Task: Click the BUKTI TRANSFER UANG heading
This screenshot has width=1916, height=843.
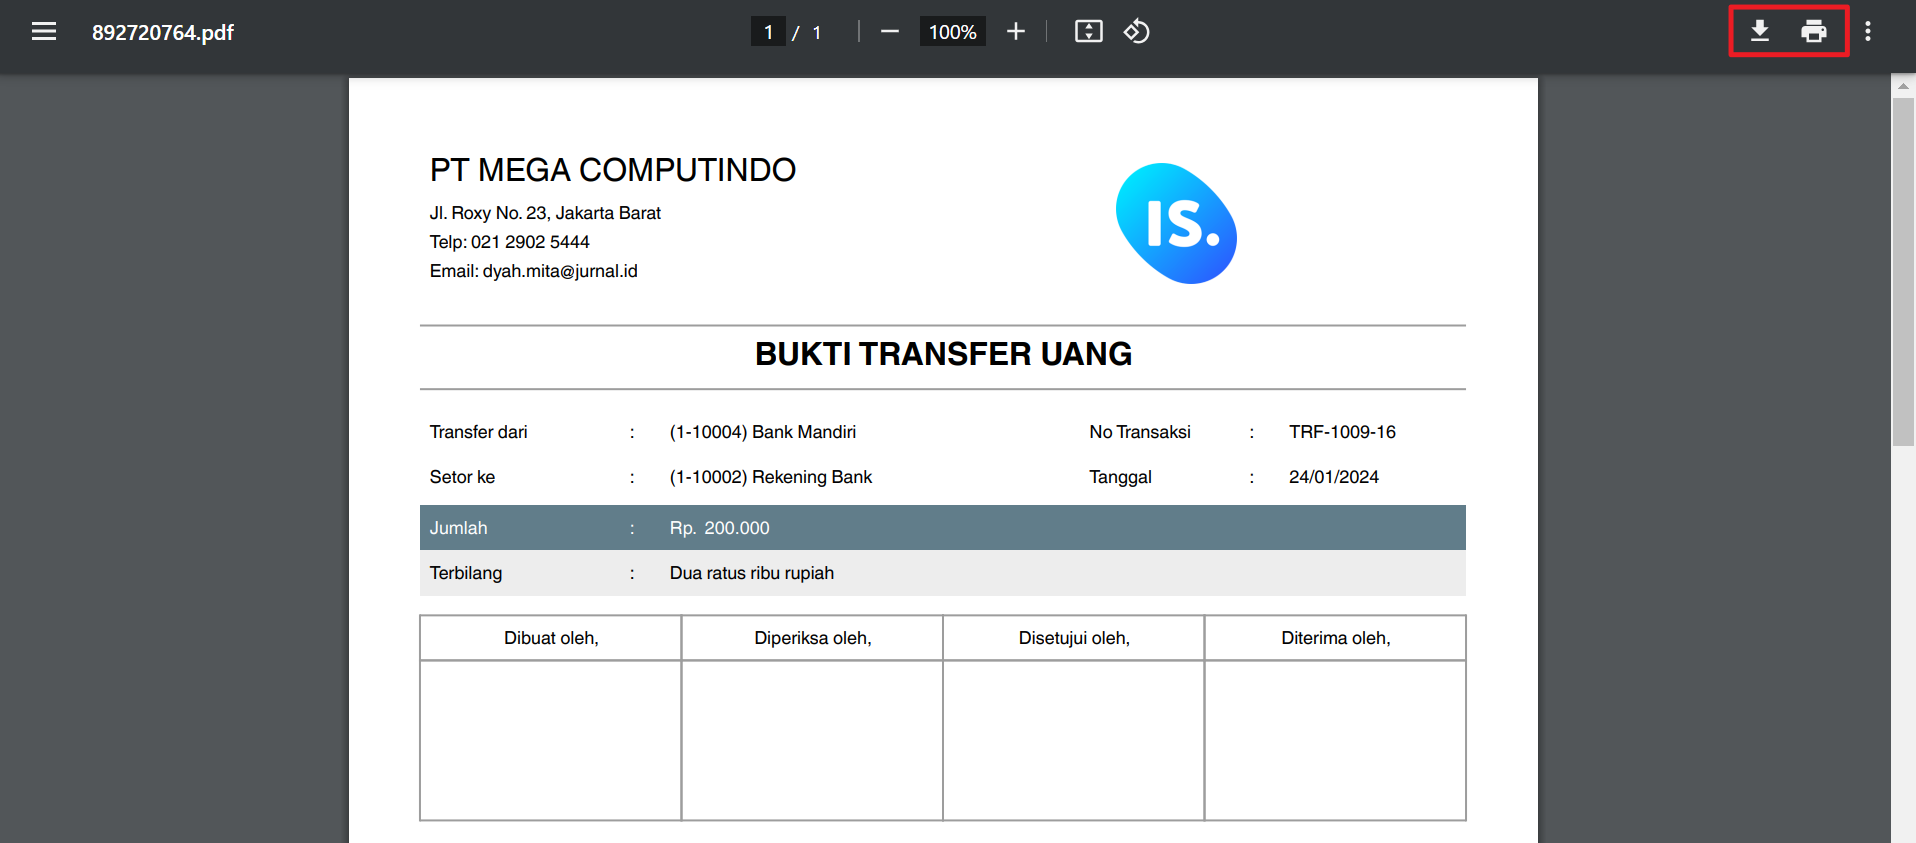Action: (x=943, y=354)
